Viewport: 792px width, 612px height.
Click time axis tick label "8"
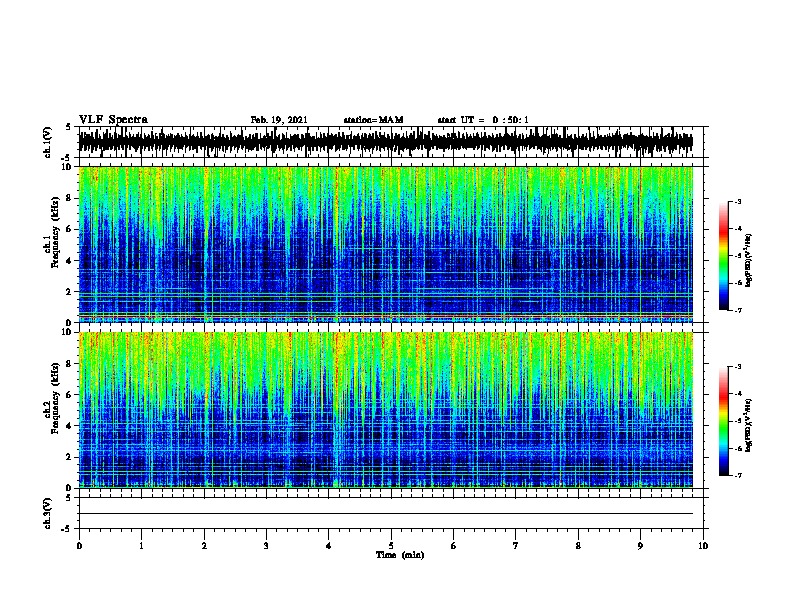[x=578, y=546]
